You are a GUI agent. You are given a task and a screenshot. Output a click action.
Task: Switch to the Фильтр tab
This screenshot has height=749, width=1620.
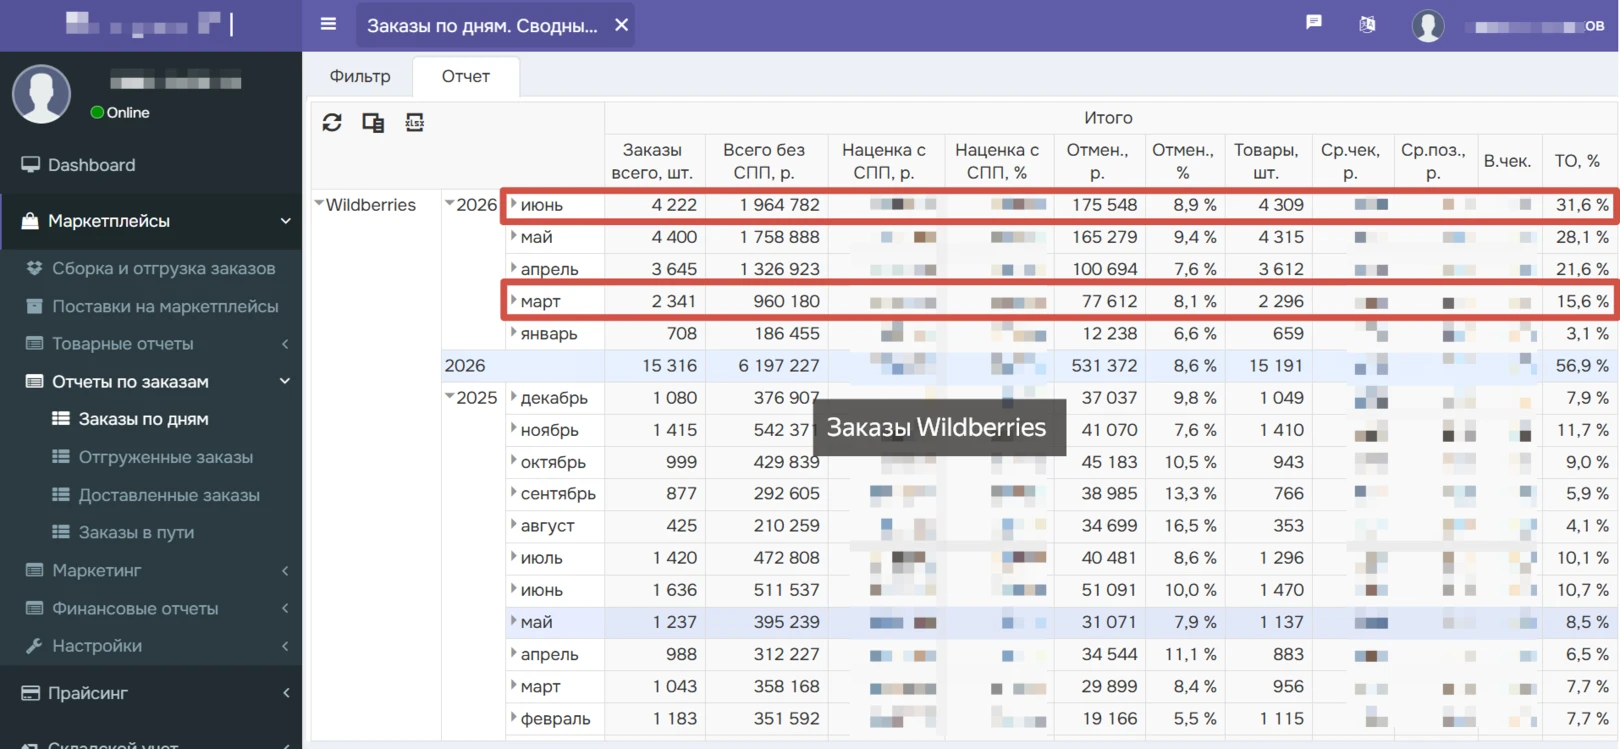[360, 76]
